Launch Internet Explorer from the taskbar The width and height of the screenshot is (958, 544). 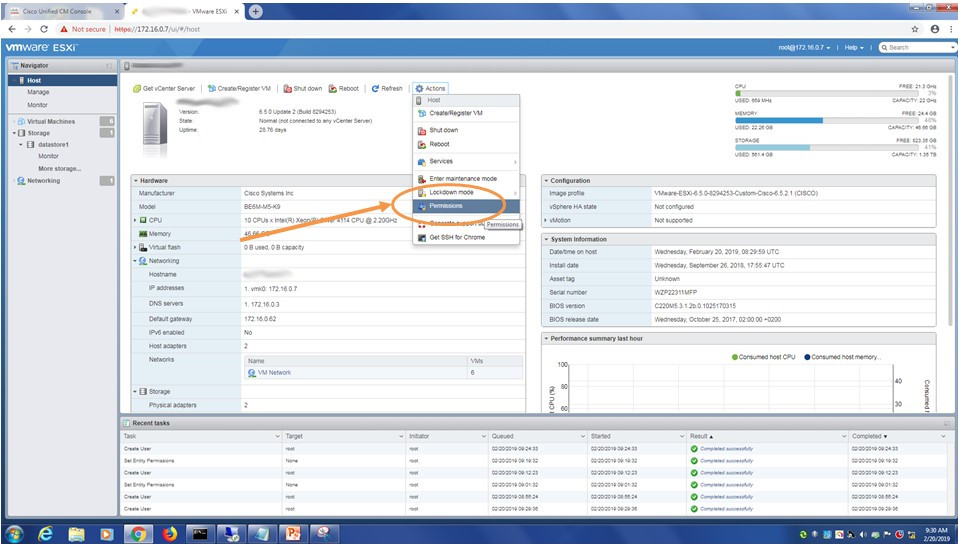[45, 534]
